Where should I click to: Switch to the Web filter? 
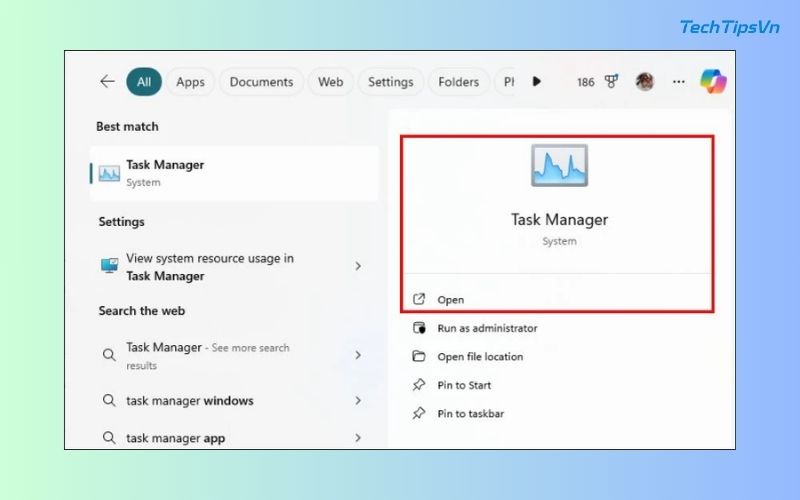coord(331,82)
